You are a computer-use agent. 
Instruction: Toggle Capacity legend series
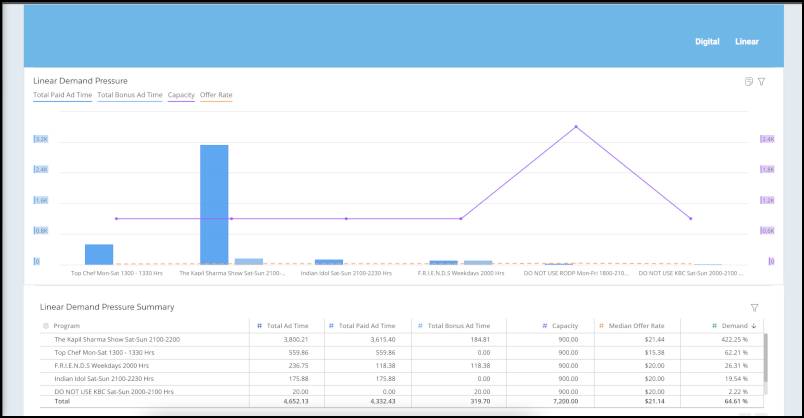[181, 95]
